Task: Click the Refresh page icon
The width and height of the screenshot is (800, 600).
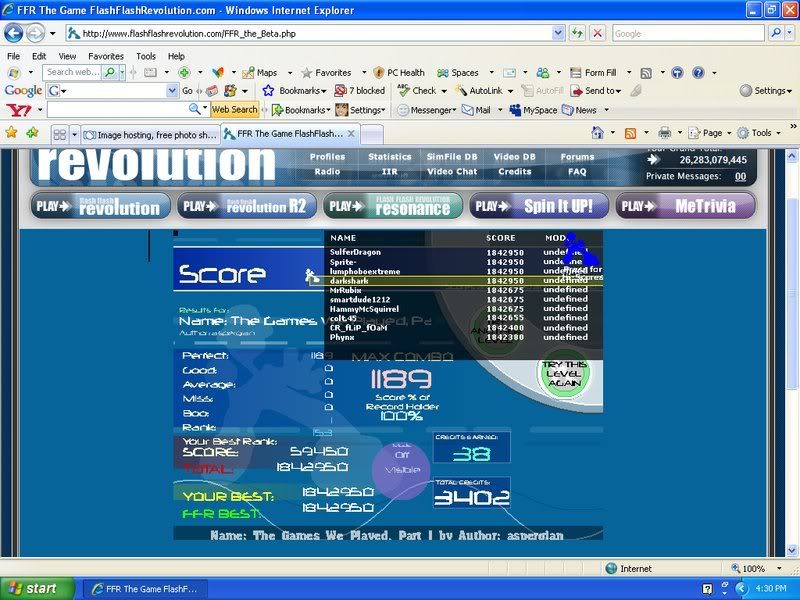Action: point(577,33)
